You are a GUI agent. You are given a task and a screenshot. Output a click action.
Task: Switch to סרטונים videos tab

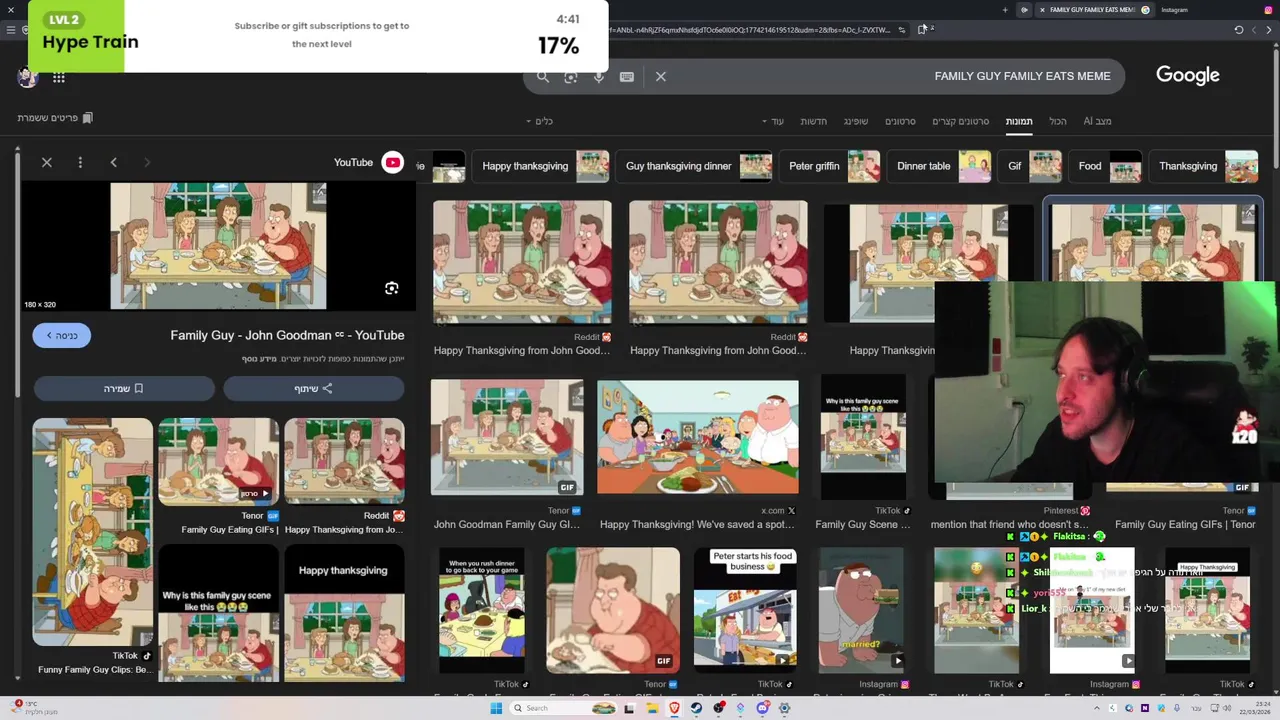(900, 121)
